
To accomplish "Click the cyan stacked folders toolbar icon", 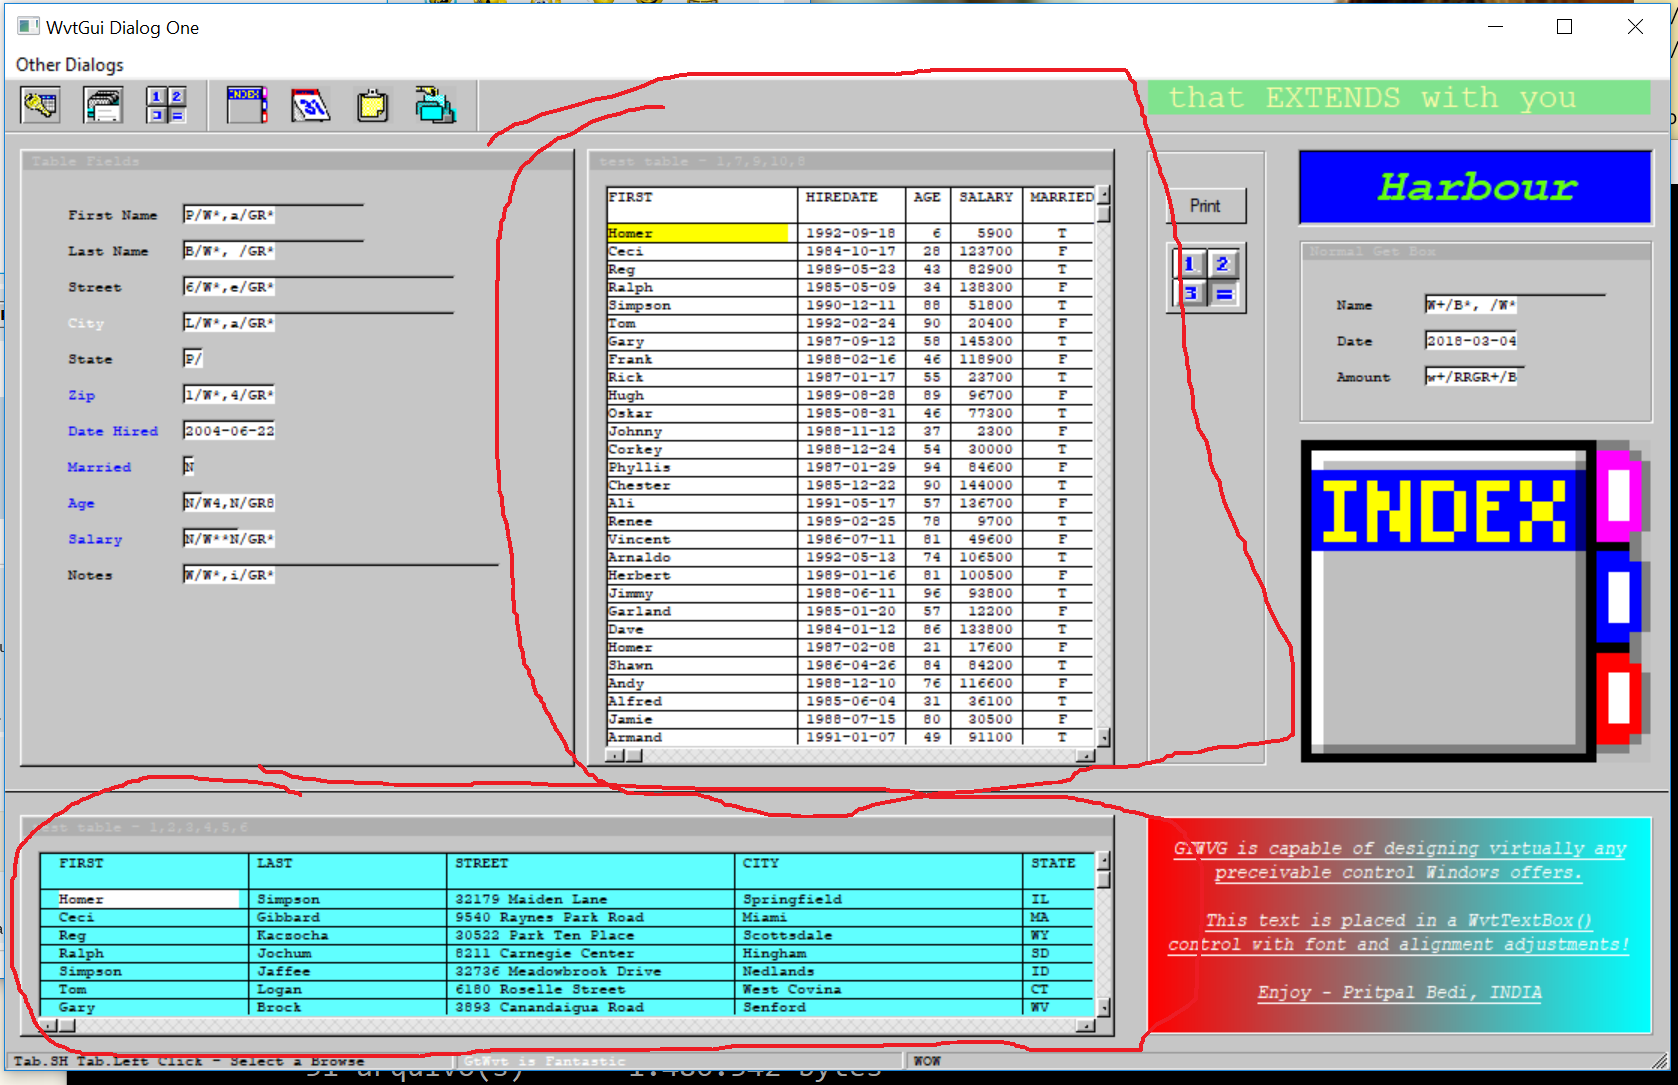I will [436, 105].
